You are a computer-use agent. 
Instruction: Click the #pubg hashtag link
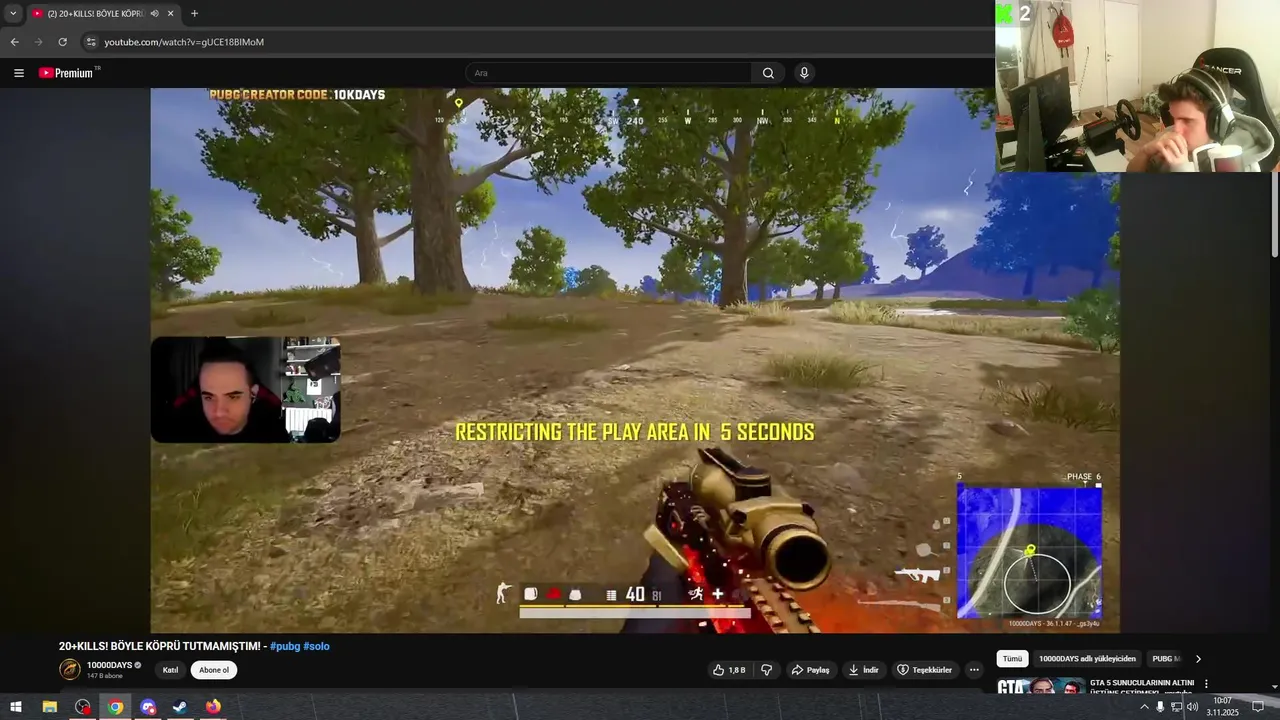click(x=284, y=646)
